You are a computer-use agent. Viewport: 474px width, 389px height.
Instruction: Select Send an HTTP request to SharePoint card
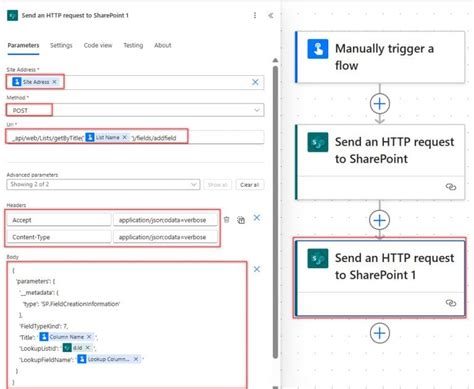click(x=380, y=162)
